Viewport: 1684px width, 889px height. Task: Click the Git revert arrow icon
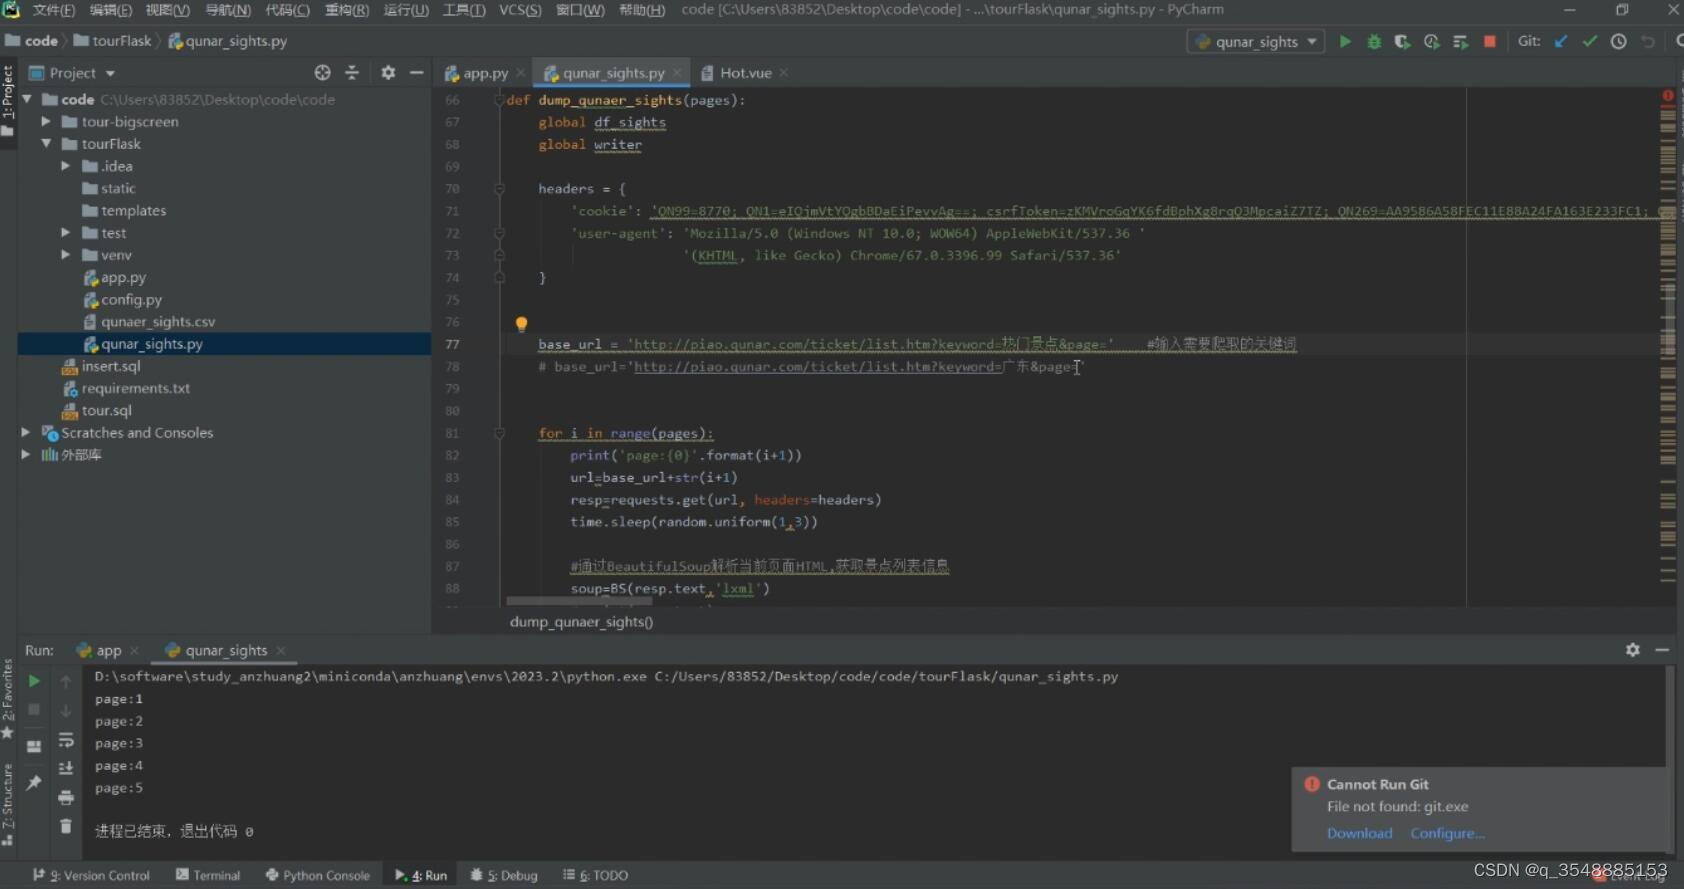click(1647, 41)
